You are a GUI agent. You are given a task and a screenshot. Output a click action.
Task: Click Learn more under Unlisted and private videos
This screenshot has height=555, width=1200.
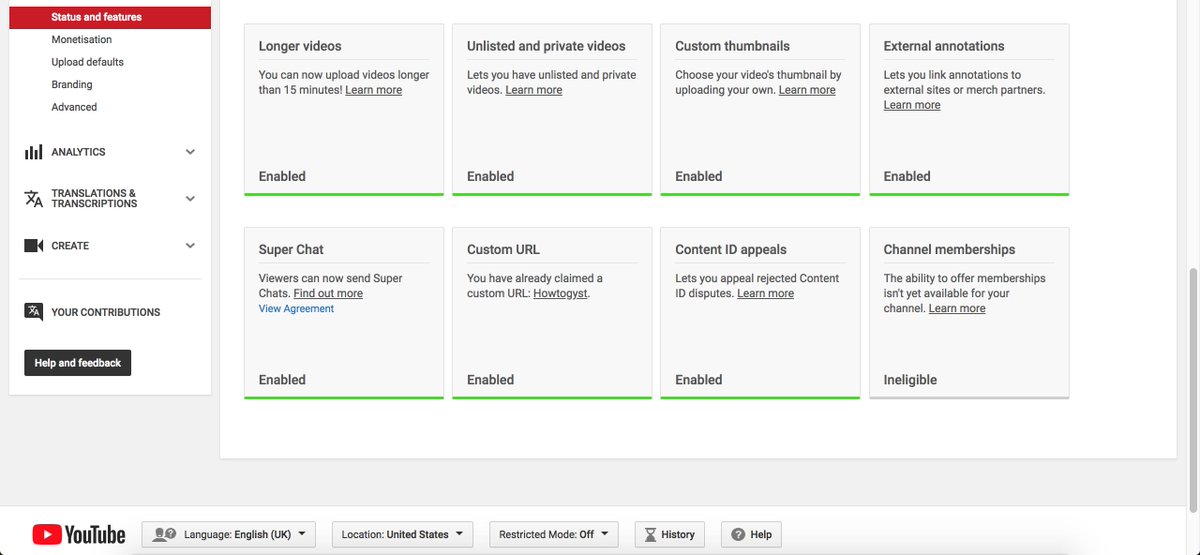534,90
